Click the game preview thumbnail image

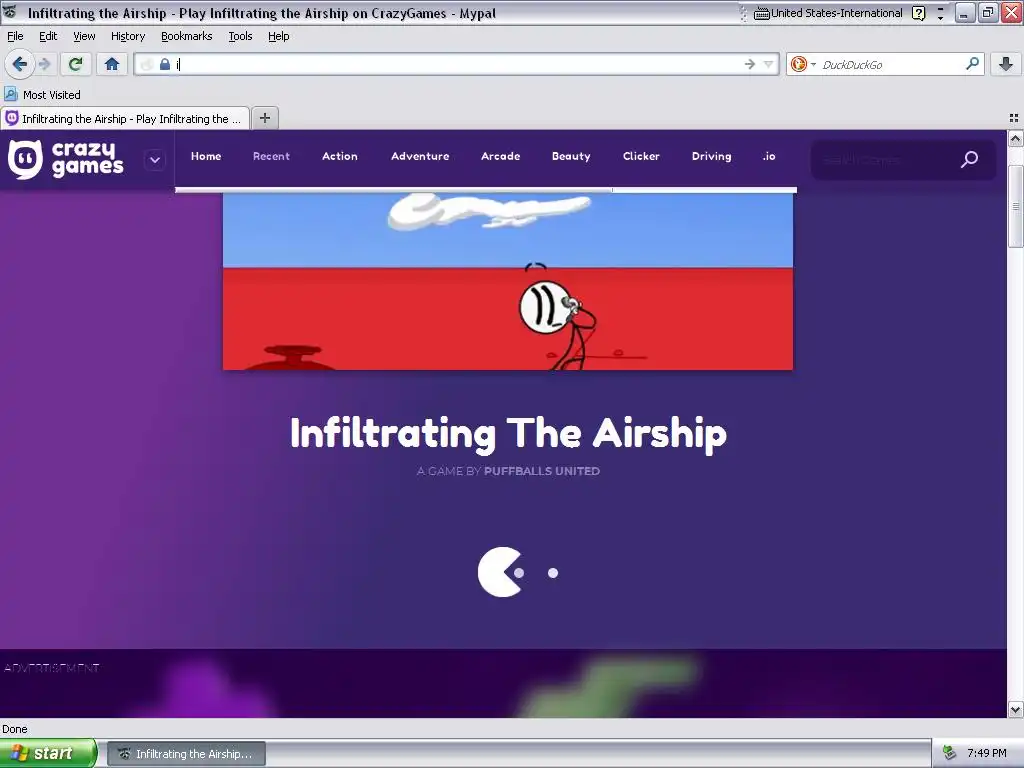(x=508, y=281)
